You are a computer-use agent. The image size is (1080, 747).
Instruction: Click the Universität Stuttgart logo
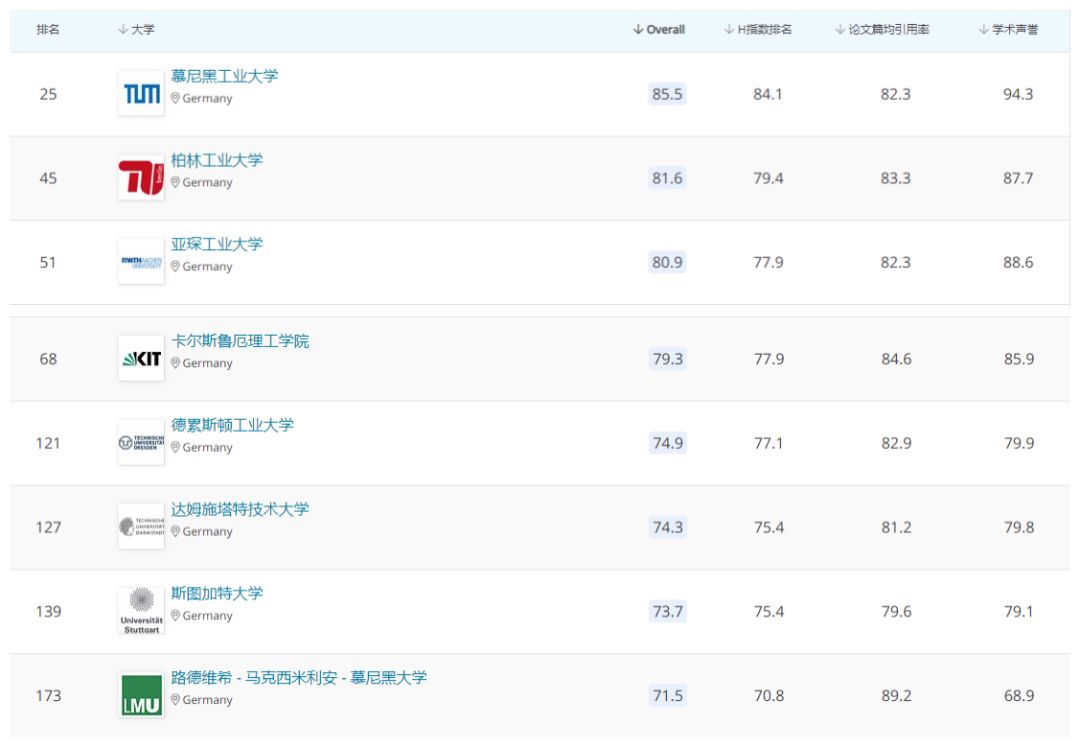coord(141,611)
